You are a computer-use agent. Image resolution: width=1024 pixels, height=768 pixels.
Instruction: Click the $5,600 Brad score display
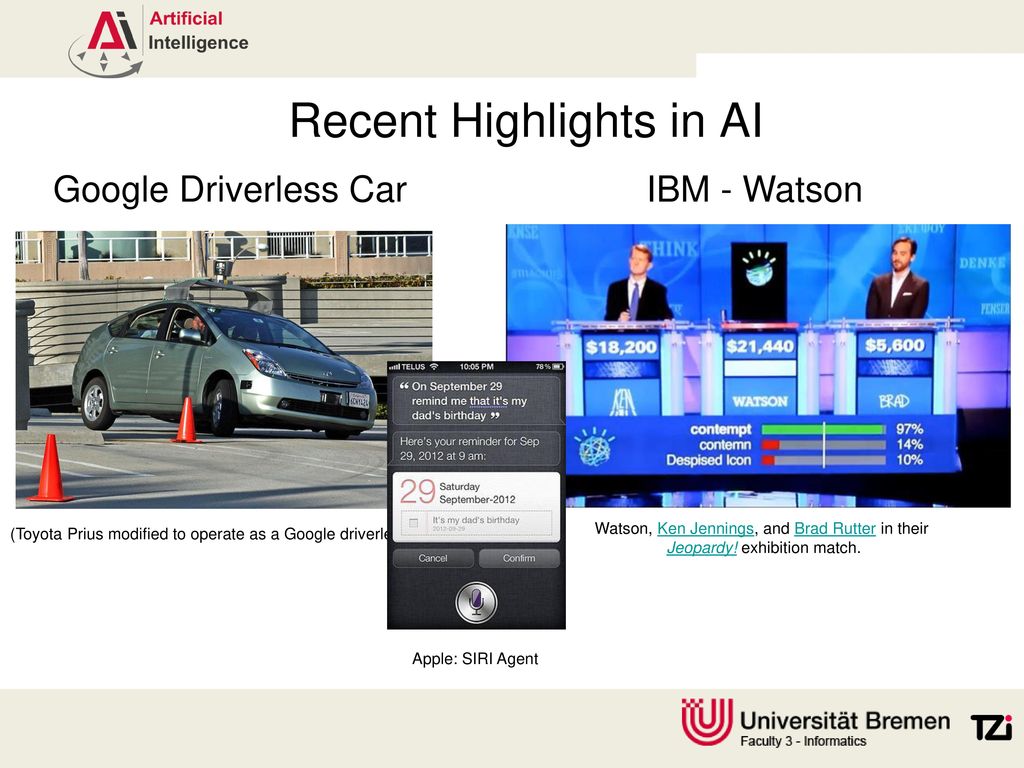(x=895, y=345)
